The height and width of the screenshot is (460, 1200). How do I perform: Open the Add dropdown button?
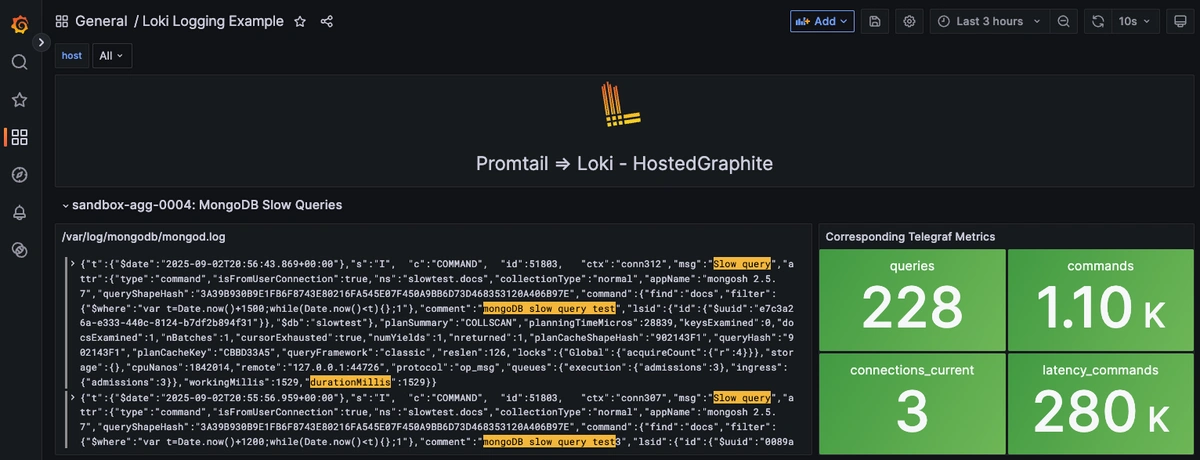pyautogui.click(x=822, y=21)
